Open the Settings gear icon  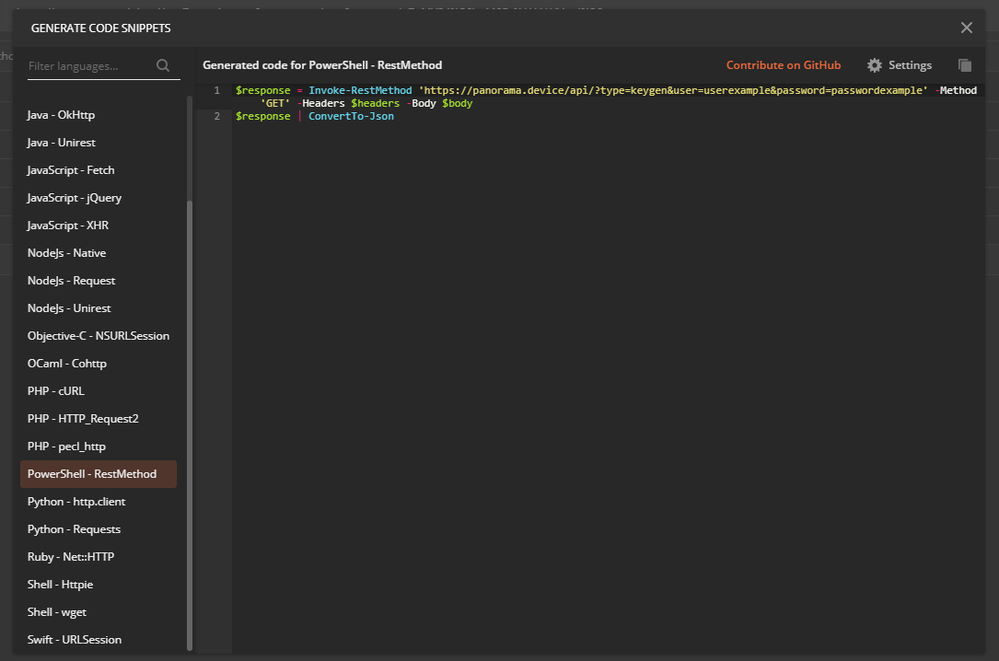tap(875, 65)
